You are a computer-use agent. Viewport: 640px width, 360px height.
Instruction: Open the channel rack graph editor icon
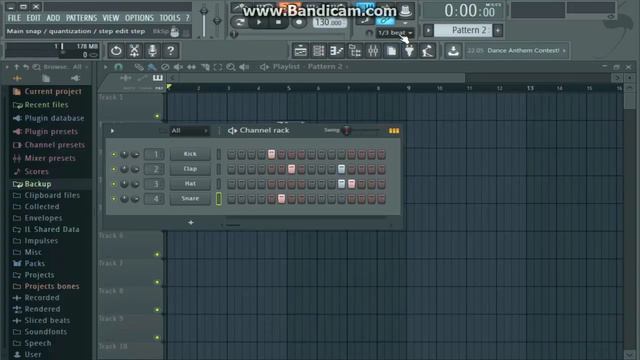pyautogui.click(x=393, y=131)
